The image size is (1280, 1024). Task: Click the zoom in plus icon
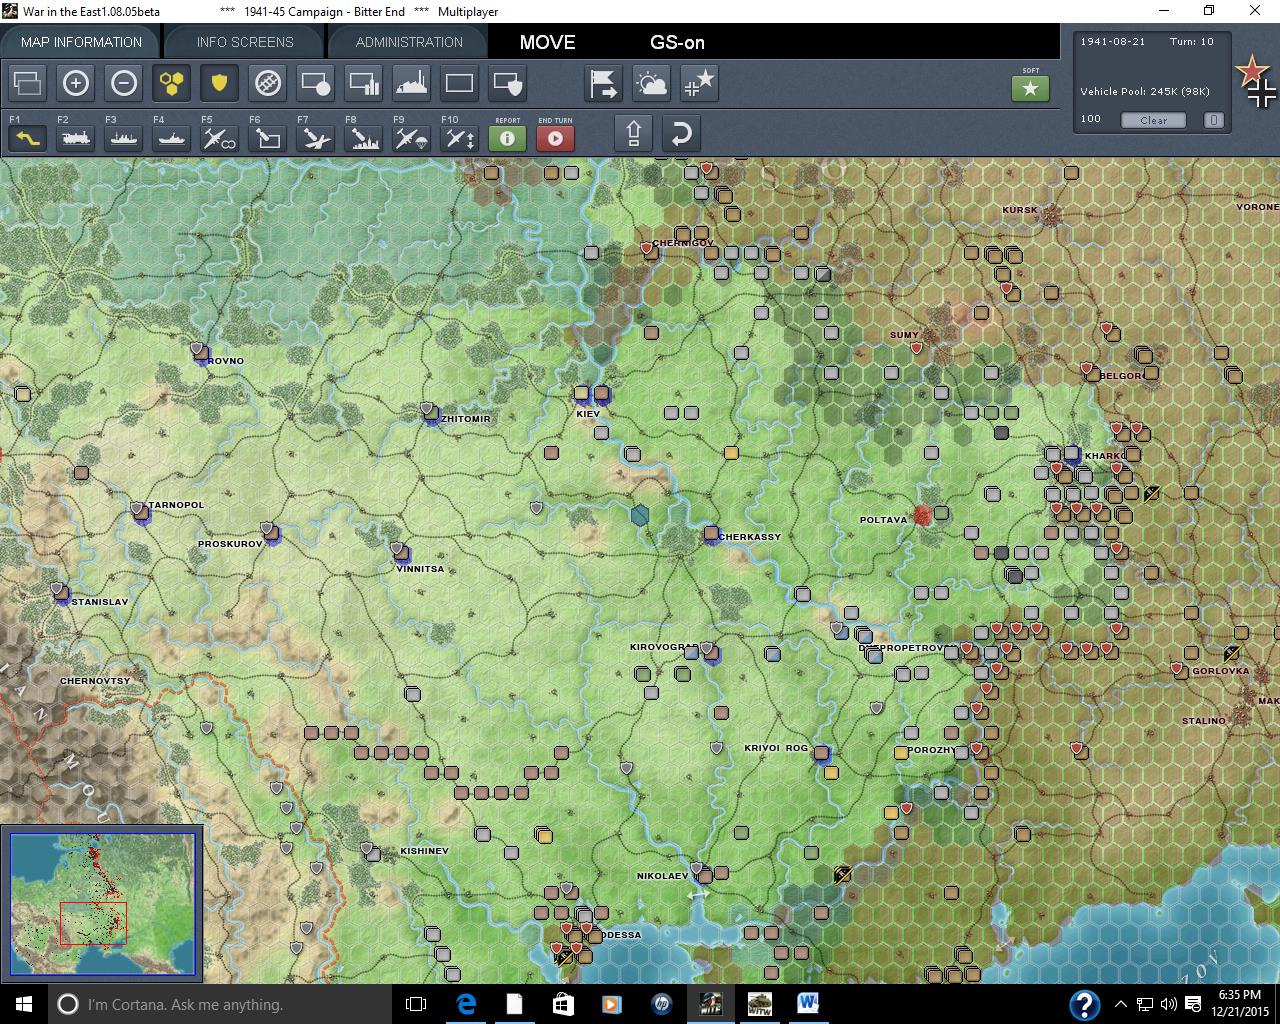click(76, 83)
